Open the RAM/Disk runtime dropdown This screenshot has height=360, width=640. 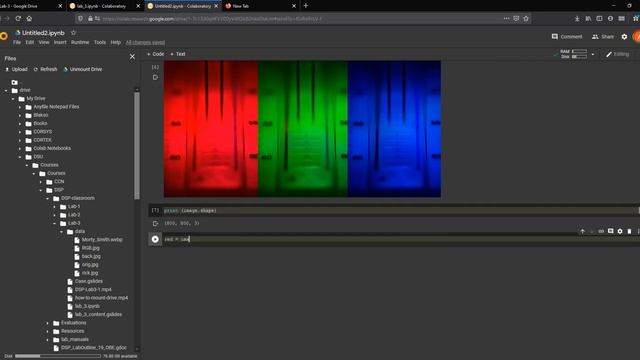click(593, 54)
